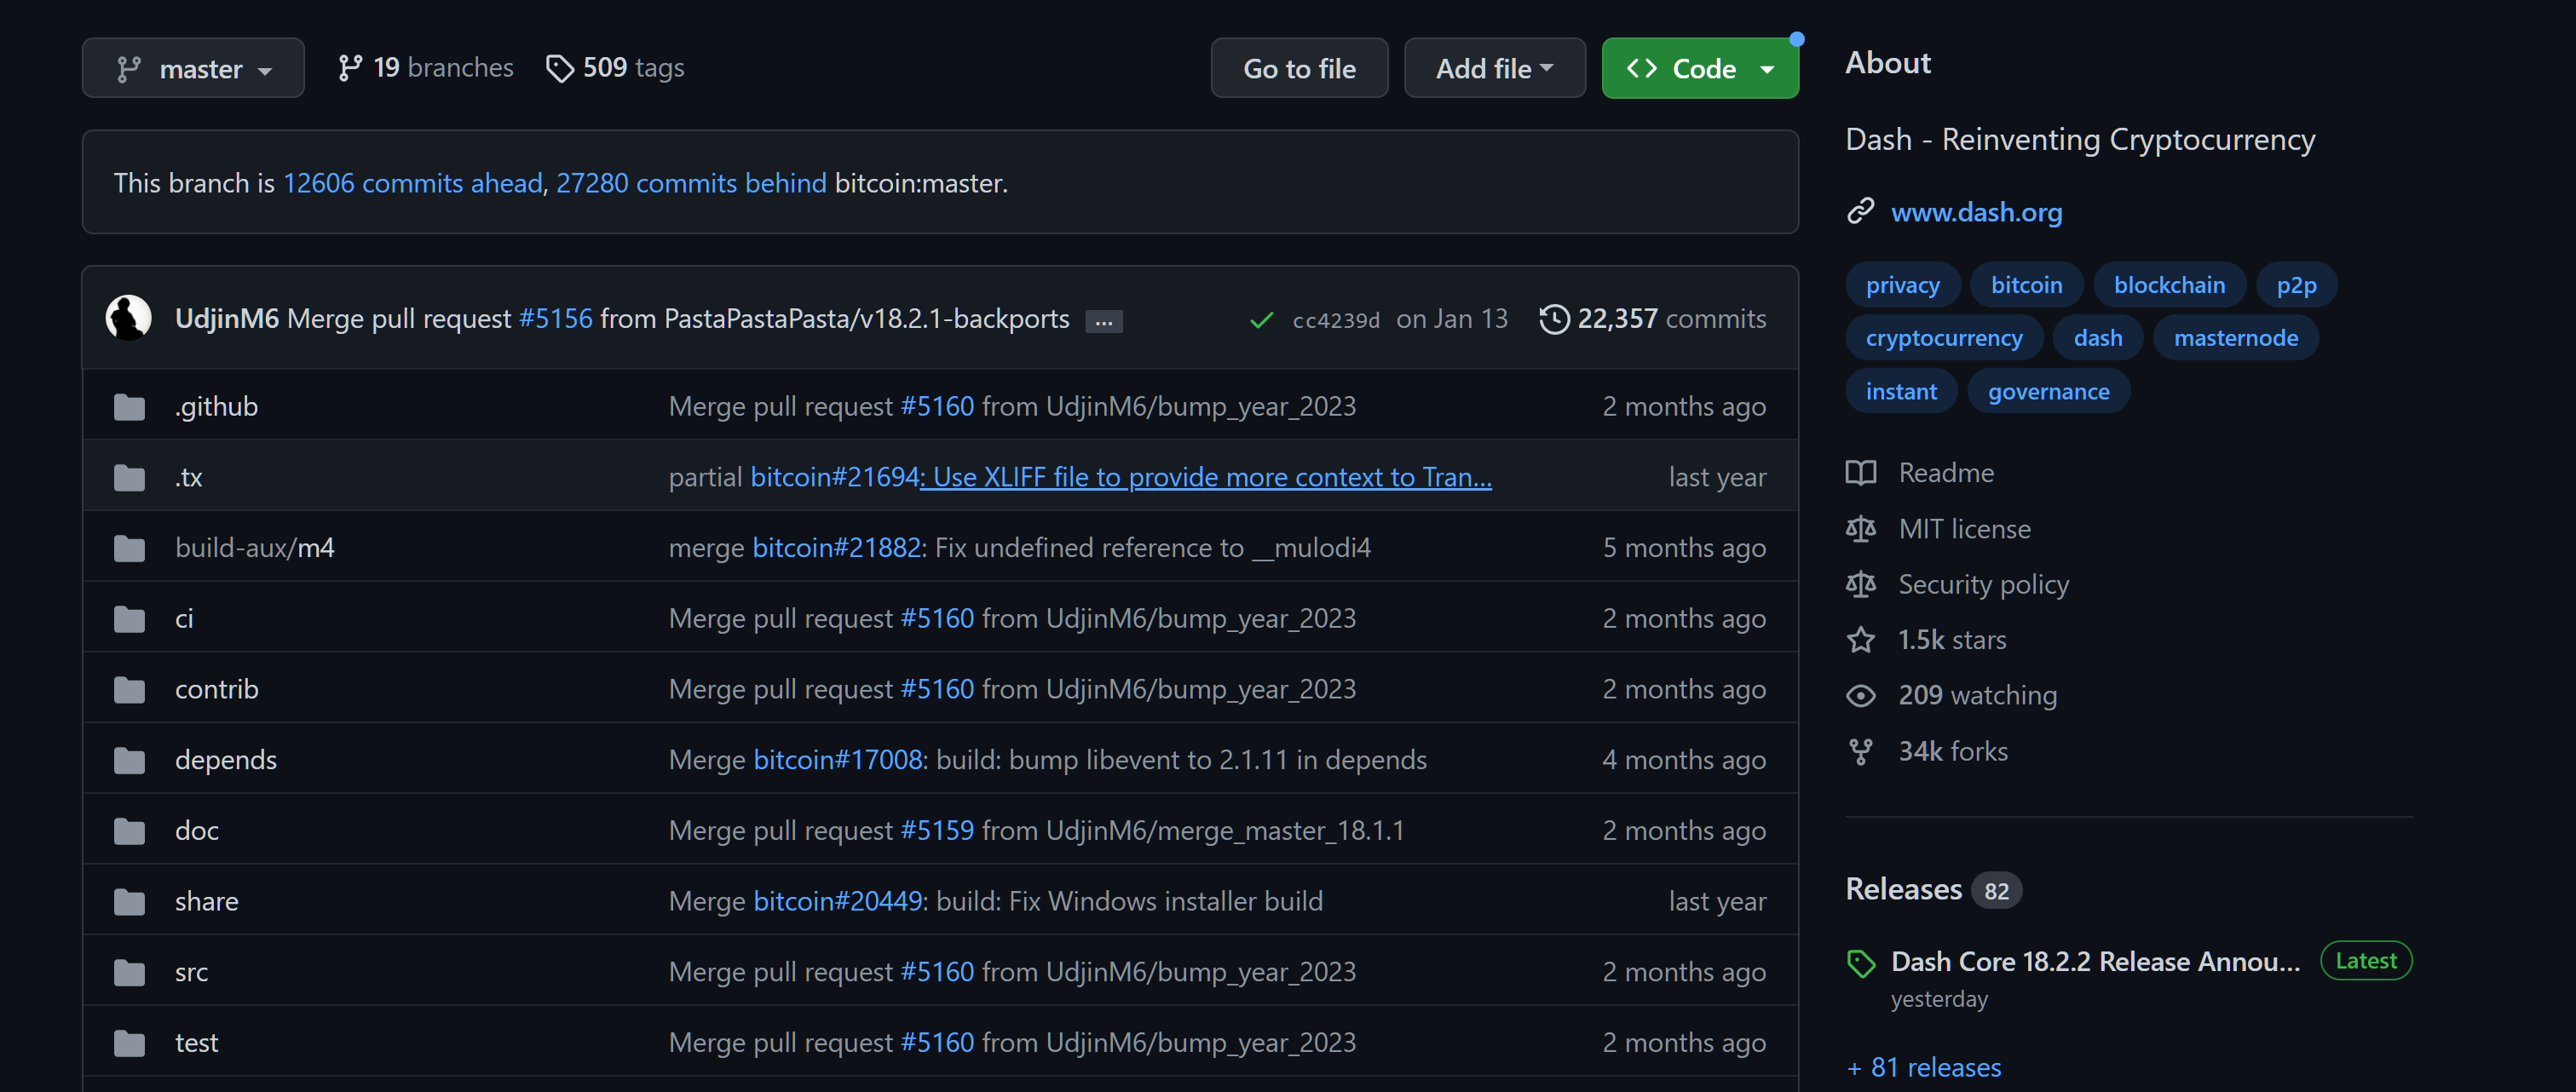The height and width of the screenshot is (1092, 2576).
Task: Show + 81 releases
Action: (1924, 1068)
